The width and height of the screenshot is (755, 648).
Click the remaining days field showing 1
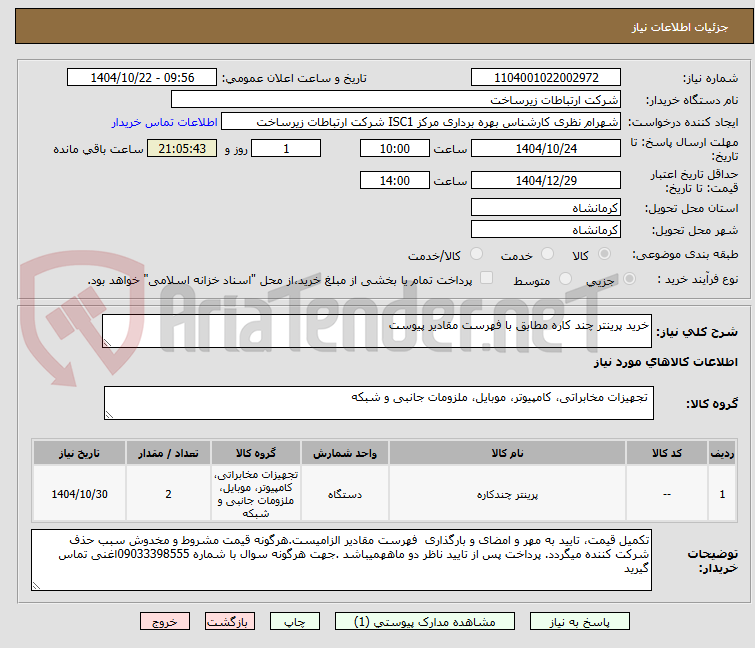click(x=286, y=148)
